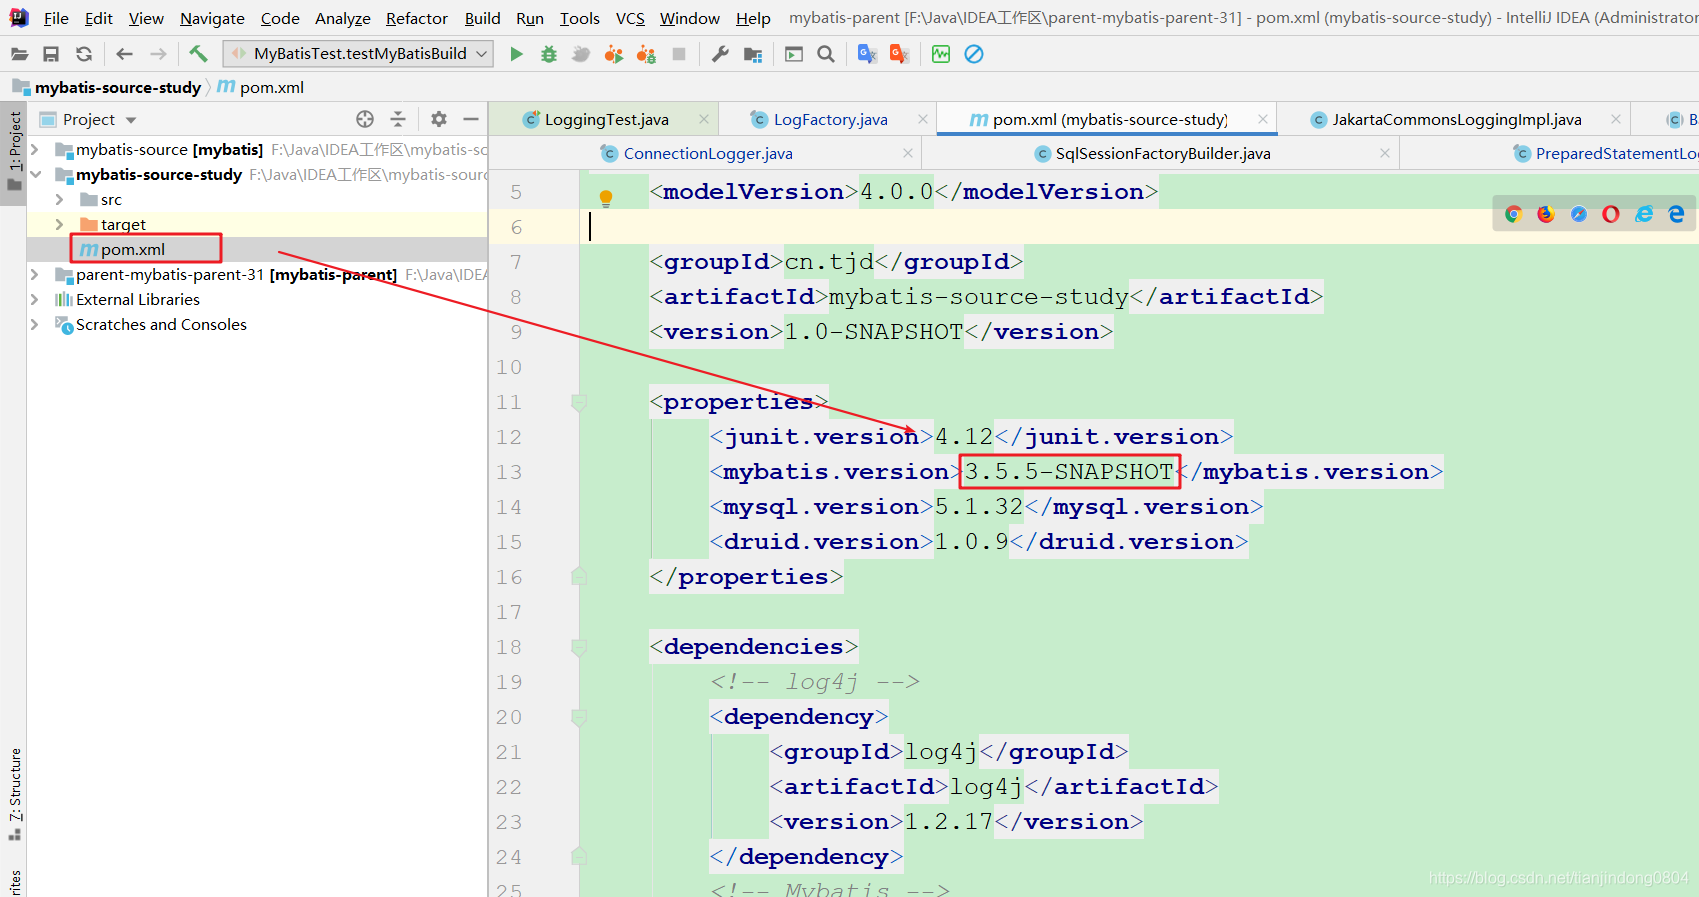Image resolution: width=1699 pixels, height=897 pixels.
Task: Run the configuration with the green play icon
Action: [x=516, y=54]
